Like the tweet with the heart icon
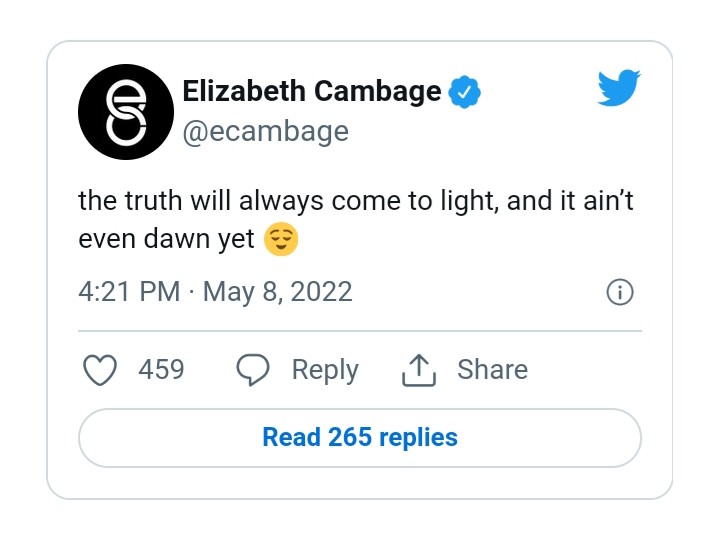The image size is (720, 547). click(x=99, y=370)
